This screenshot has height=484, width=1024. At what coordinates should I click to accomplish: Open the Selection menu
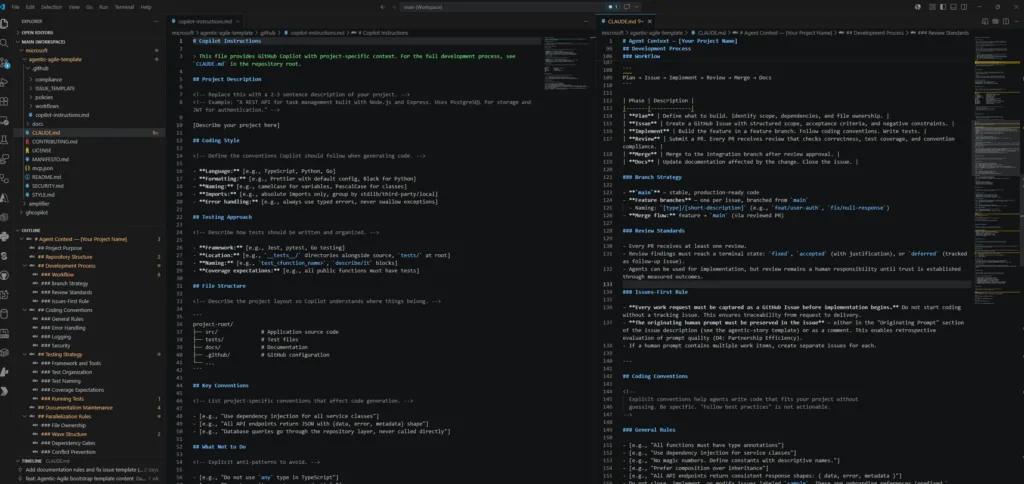pyautogui.click(x=51, y=7)
